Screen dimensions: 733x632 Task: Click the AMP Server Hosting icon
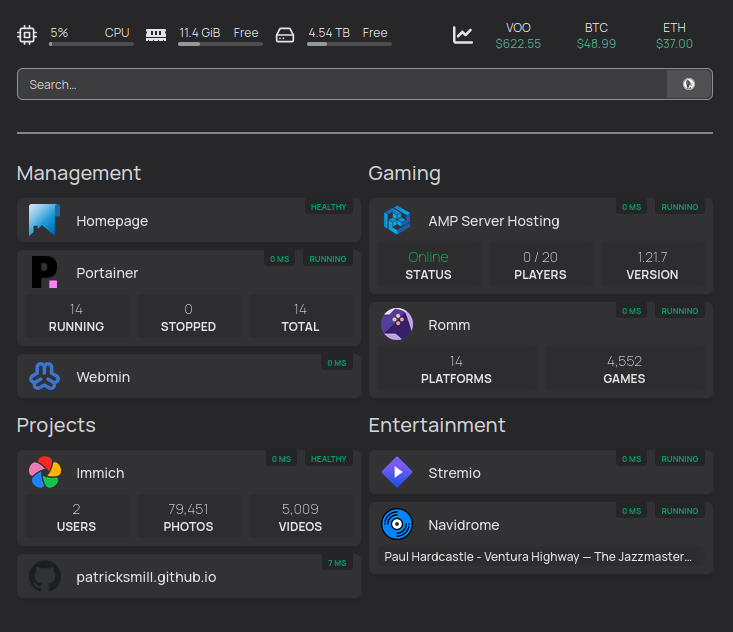(x=397, y=220)
